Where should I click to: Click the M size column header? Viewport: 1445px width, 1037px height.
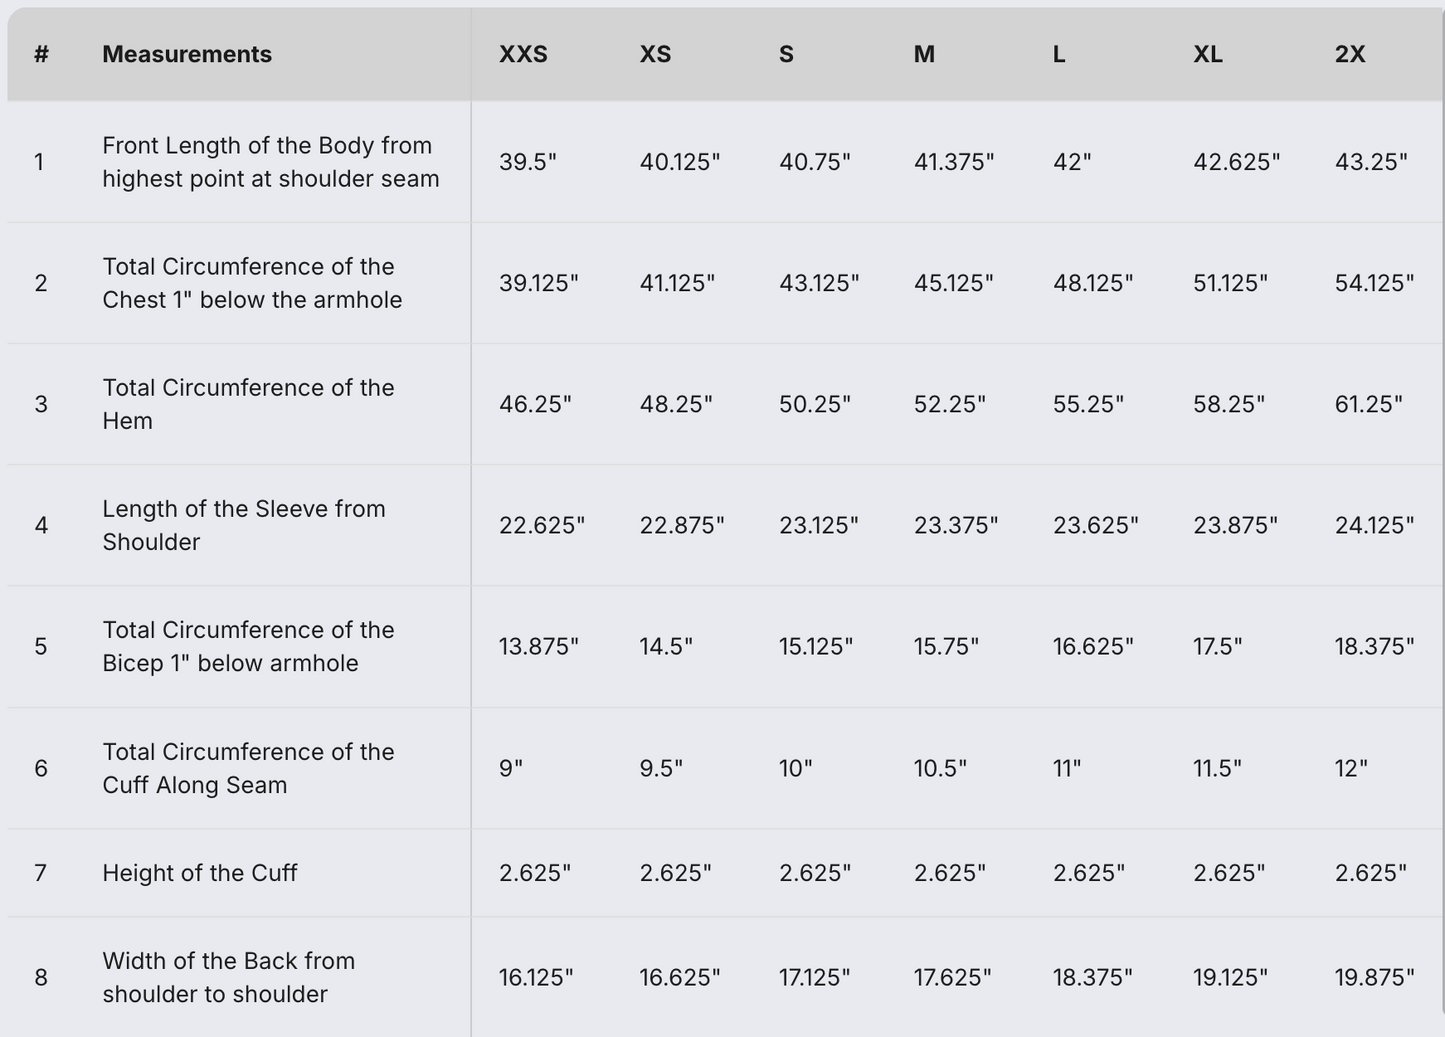click(924, 54)
